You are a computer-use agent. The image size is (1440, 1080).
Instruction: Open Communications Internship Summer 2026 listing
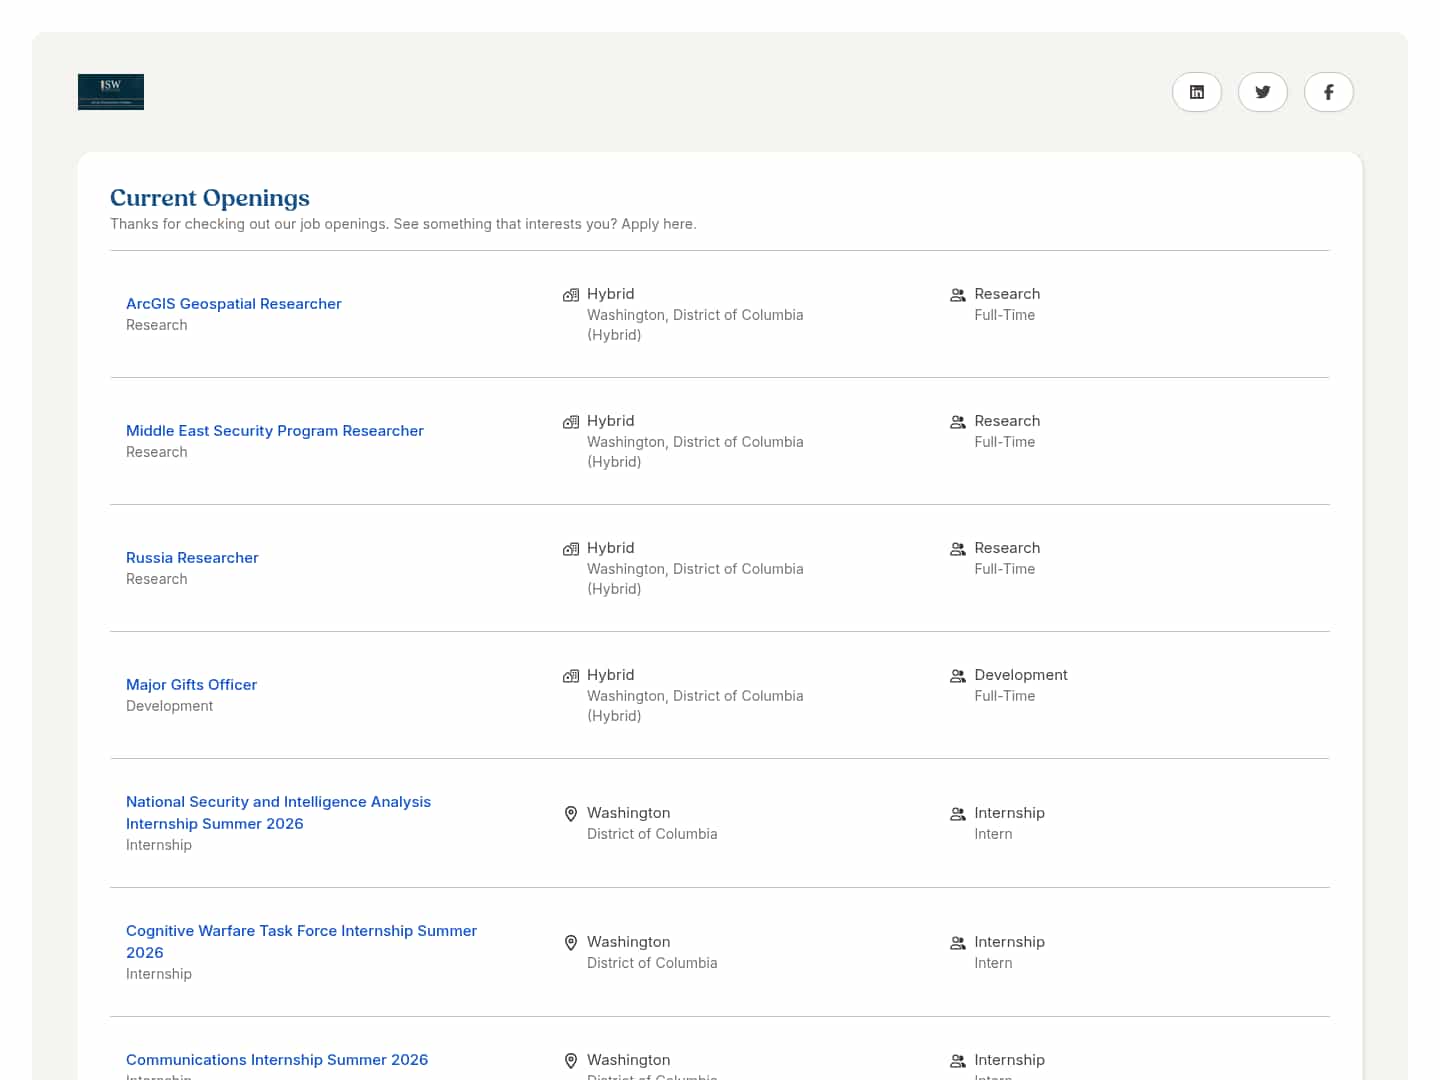tap(277, 1060)
